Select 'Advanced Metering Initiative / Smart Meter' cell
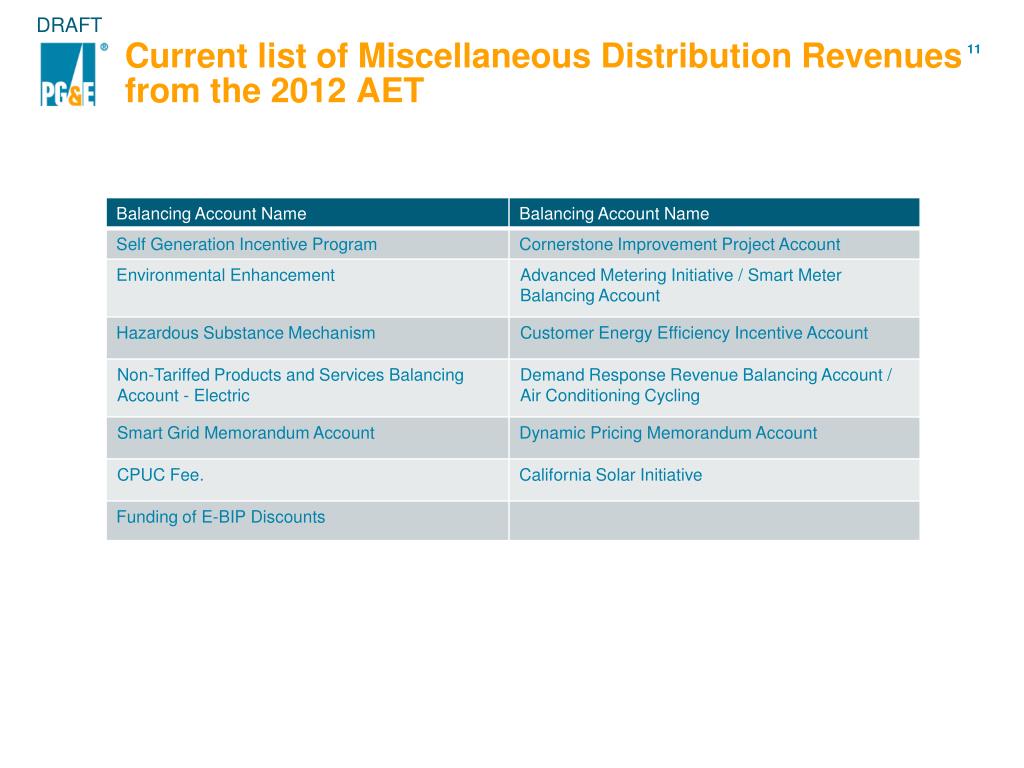Viewport: 1024px width, 768px height. click(x=714, y=288)
